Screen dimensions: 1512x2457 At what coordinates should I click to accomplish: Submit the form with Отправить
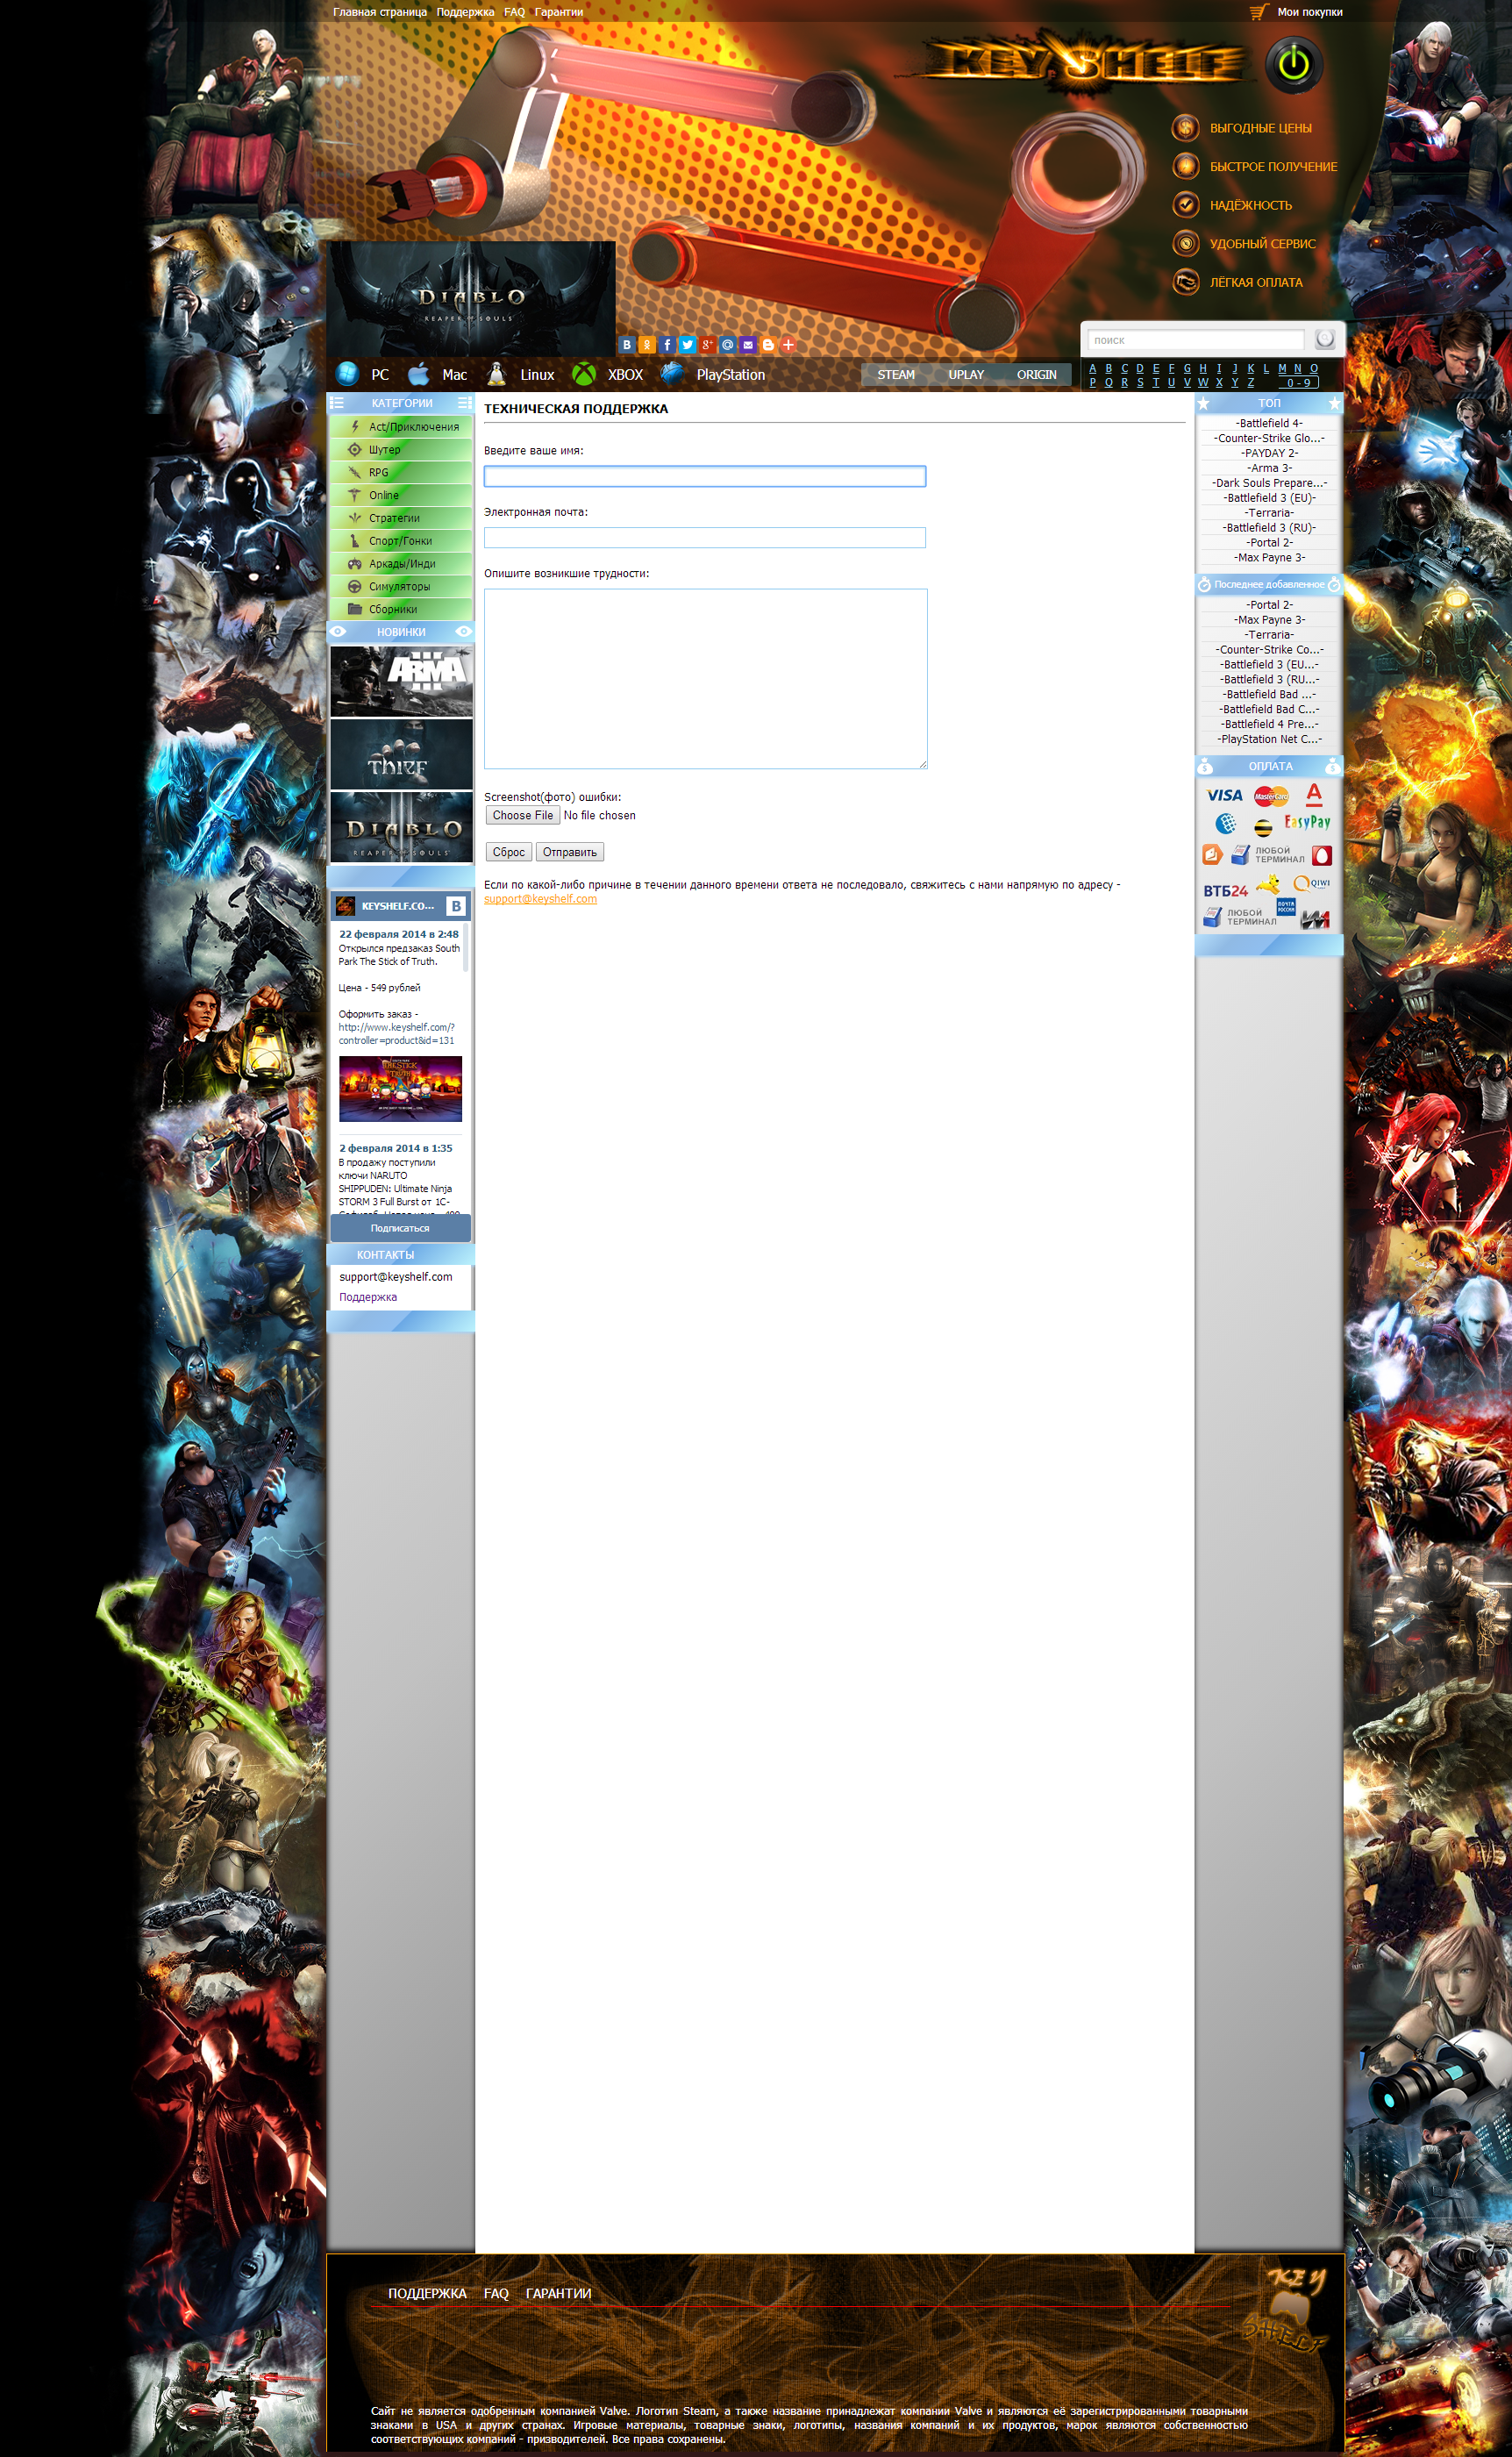(570, 852)
